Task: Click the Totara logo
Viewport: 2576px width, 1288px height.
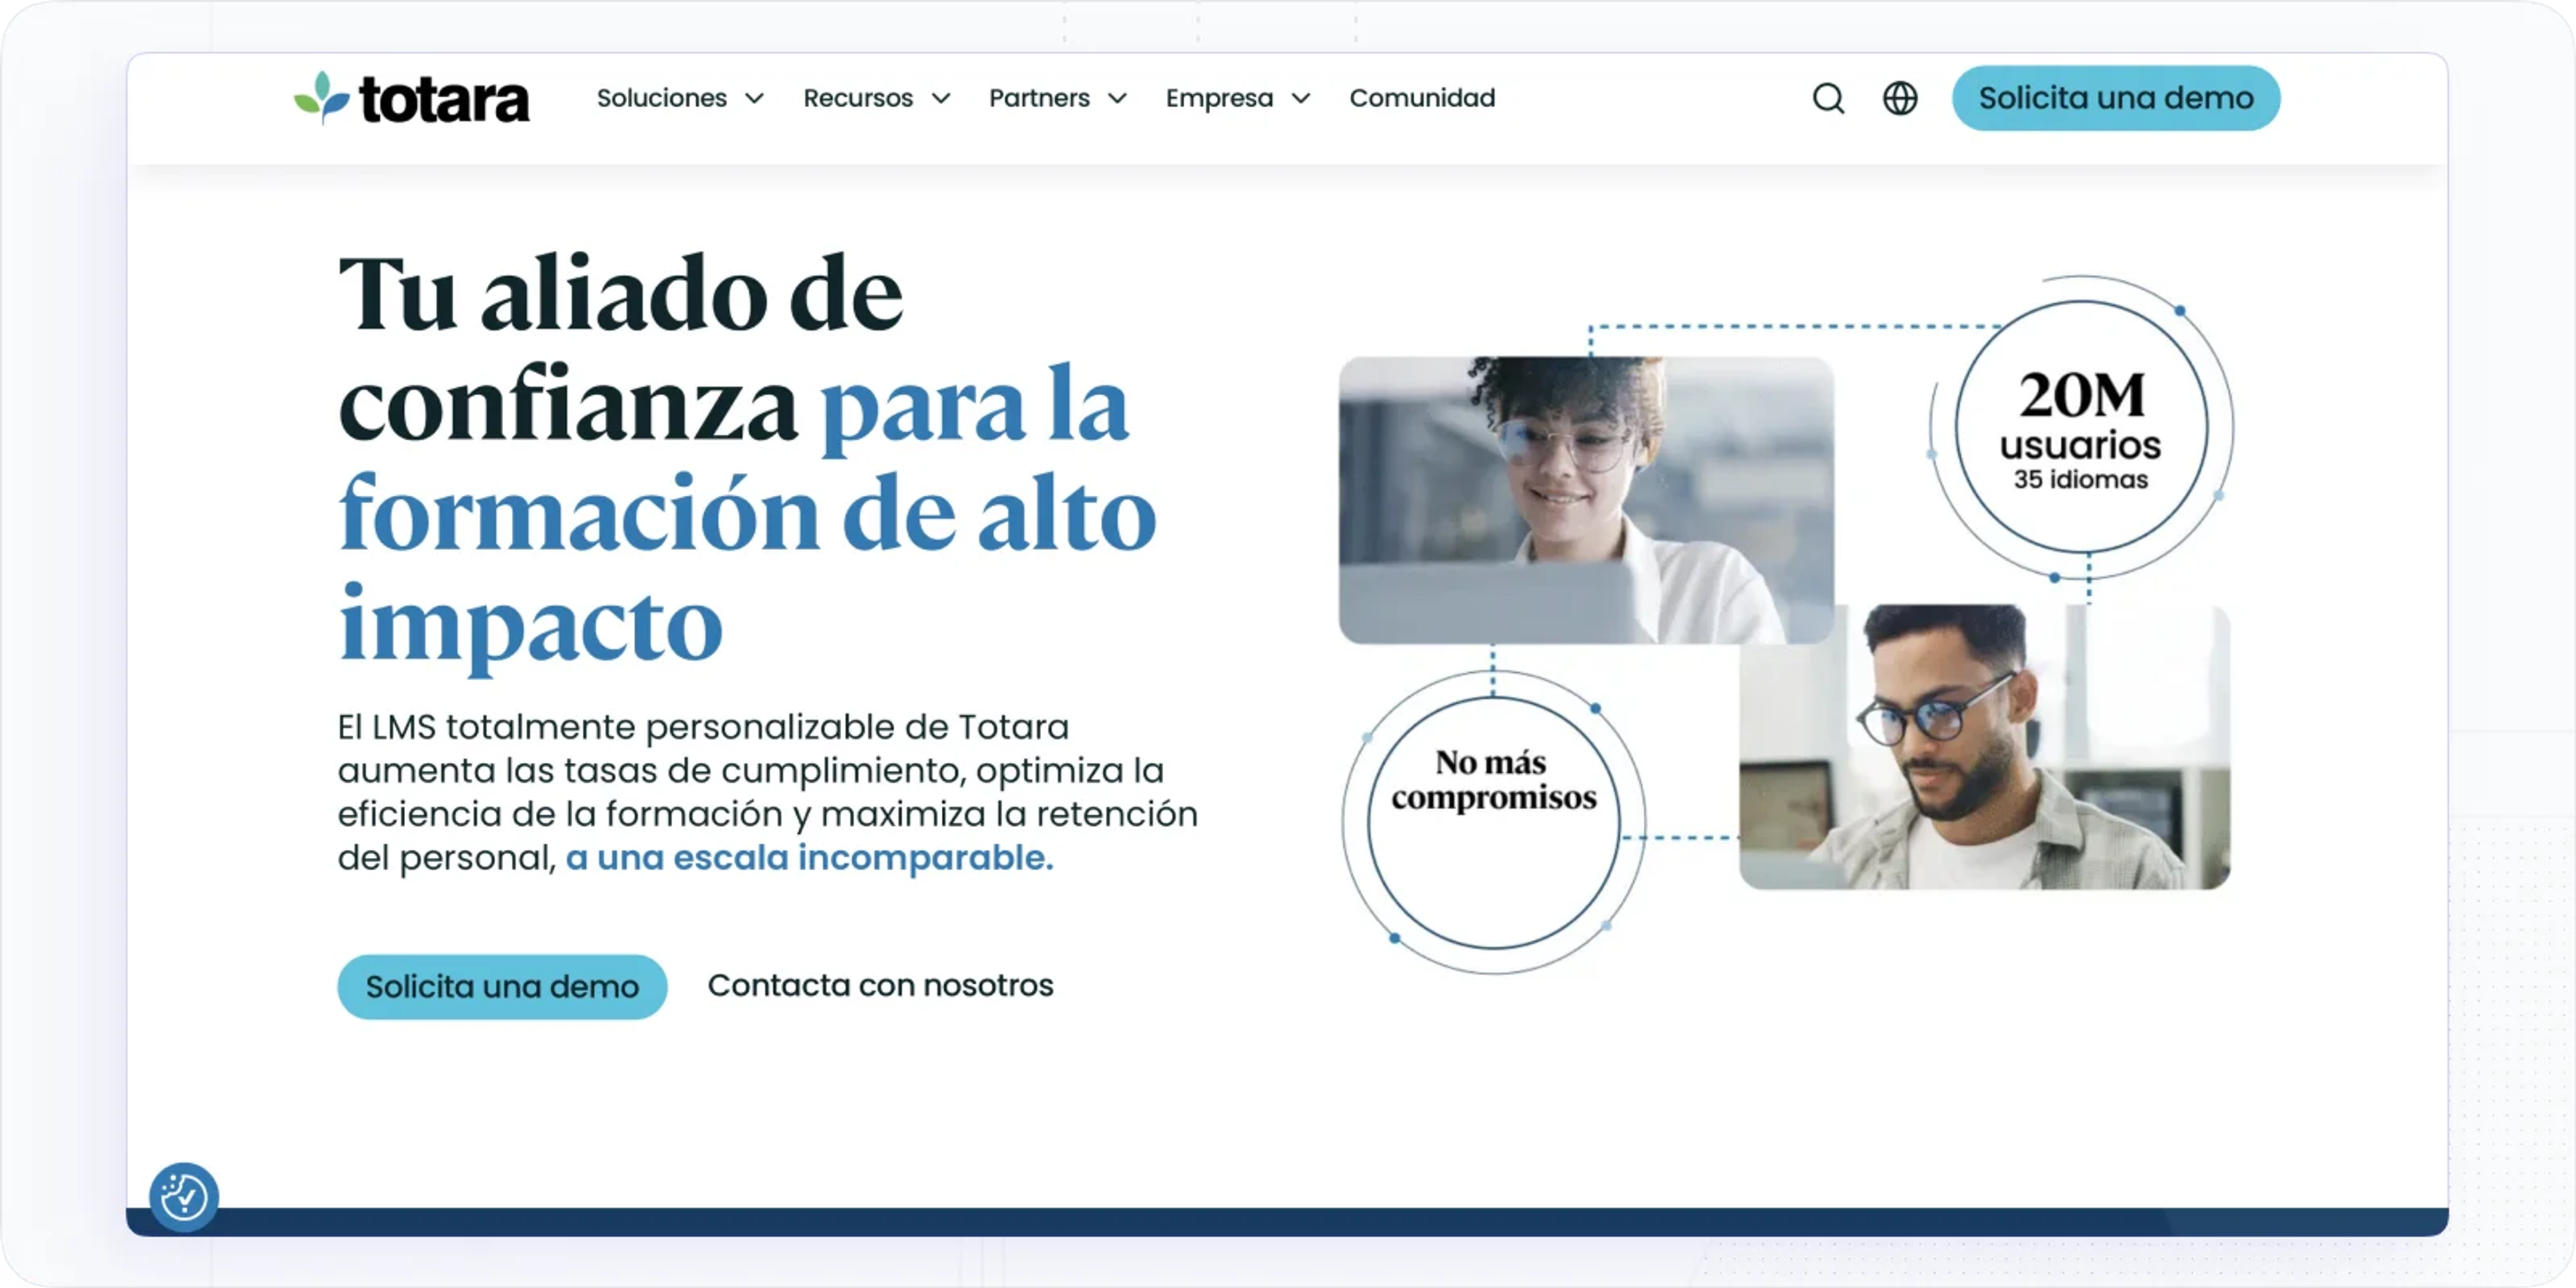Action: pos(411,98)
